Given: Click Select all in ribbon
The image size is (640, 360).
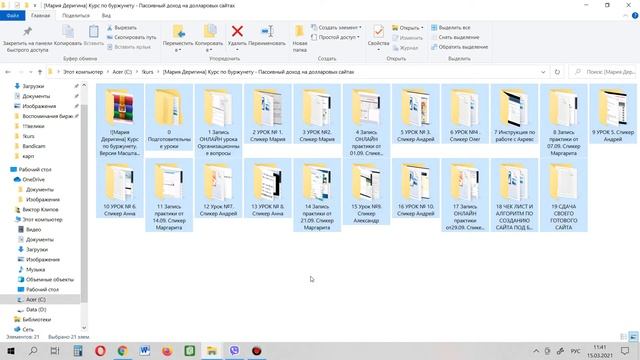Looking at the screenshot, I should pos(451,27).
